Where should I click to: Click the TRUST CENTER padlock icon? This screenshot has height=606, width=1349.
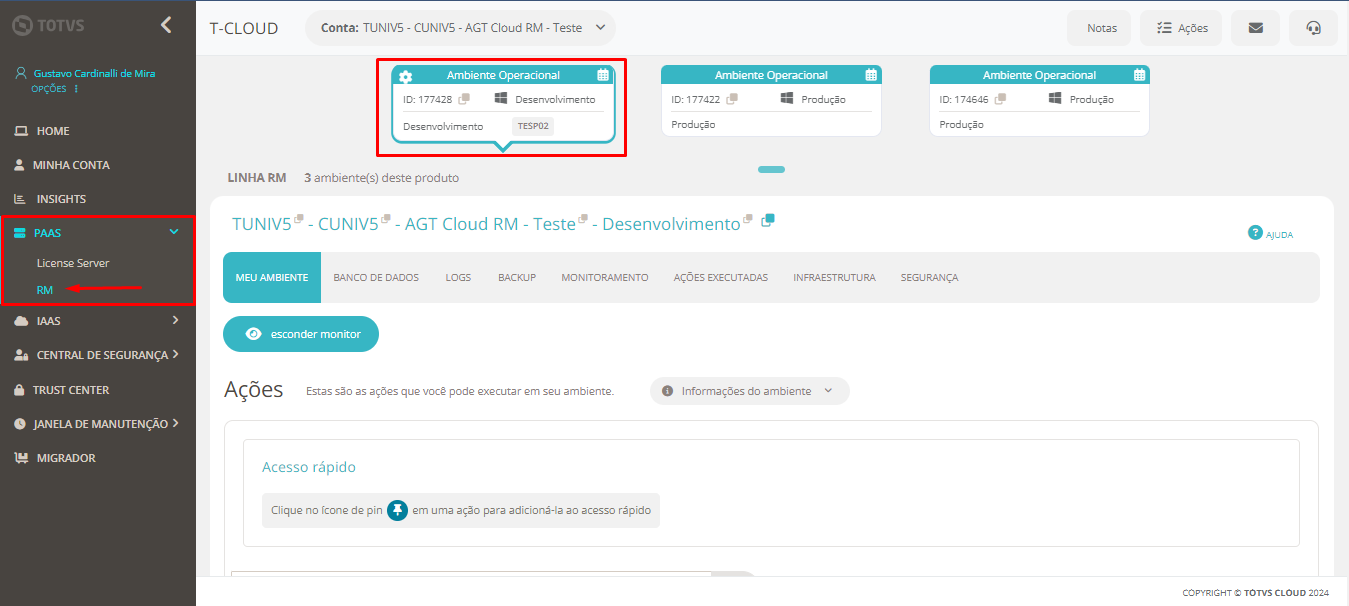tap(19, 390)
